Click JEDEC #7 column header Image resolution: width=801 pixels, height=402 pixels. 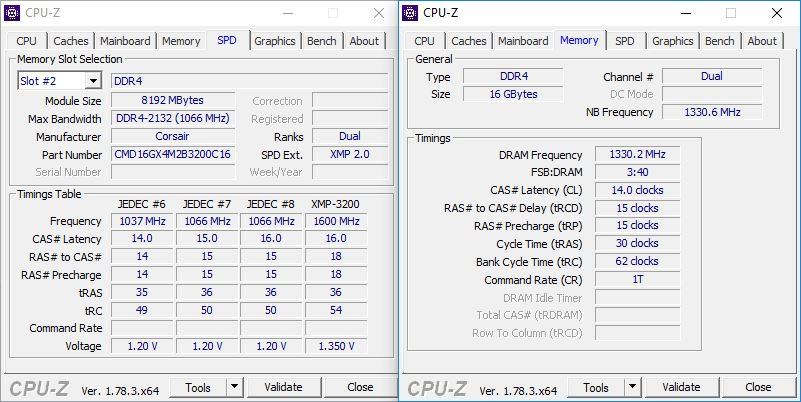click(x=207, y=204)
